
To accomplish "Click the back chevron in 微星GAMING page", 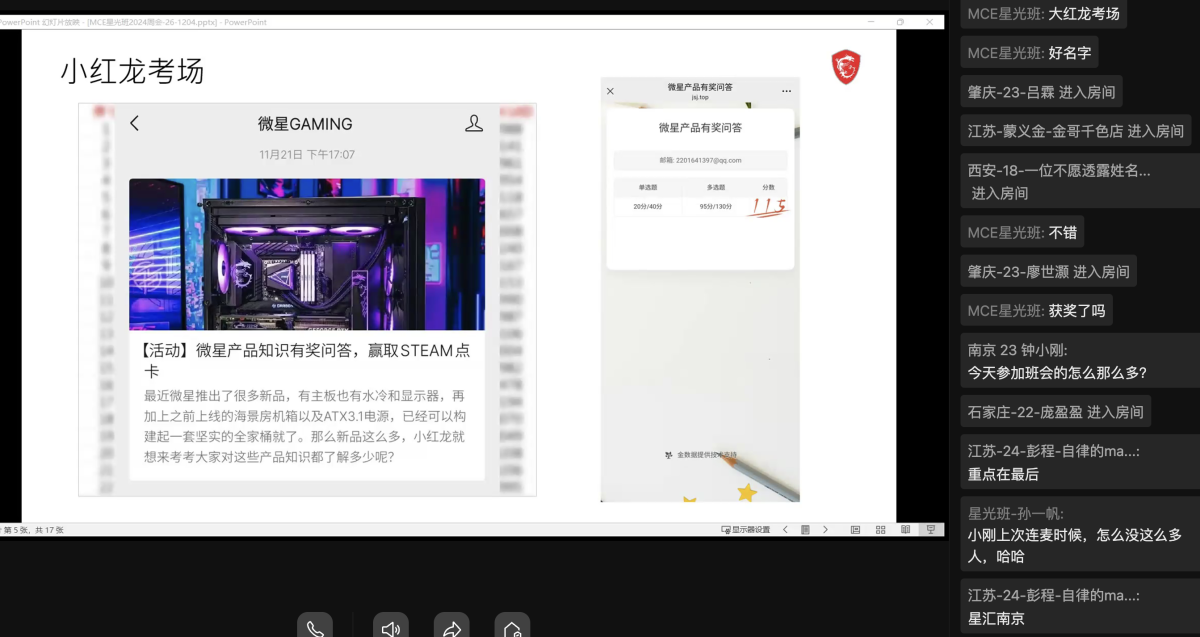I will pyautogui.click(x=135, y=123).
